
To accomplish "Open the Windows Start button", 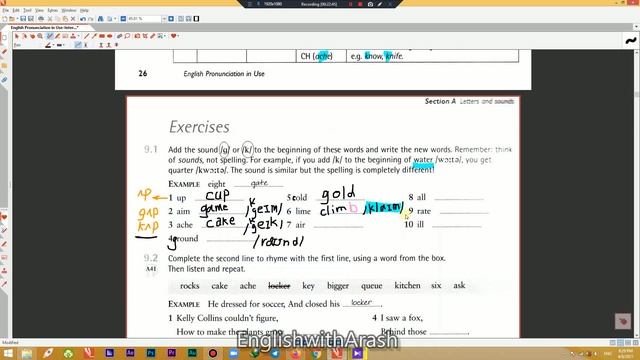I will point(7,353).
